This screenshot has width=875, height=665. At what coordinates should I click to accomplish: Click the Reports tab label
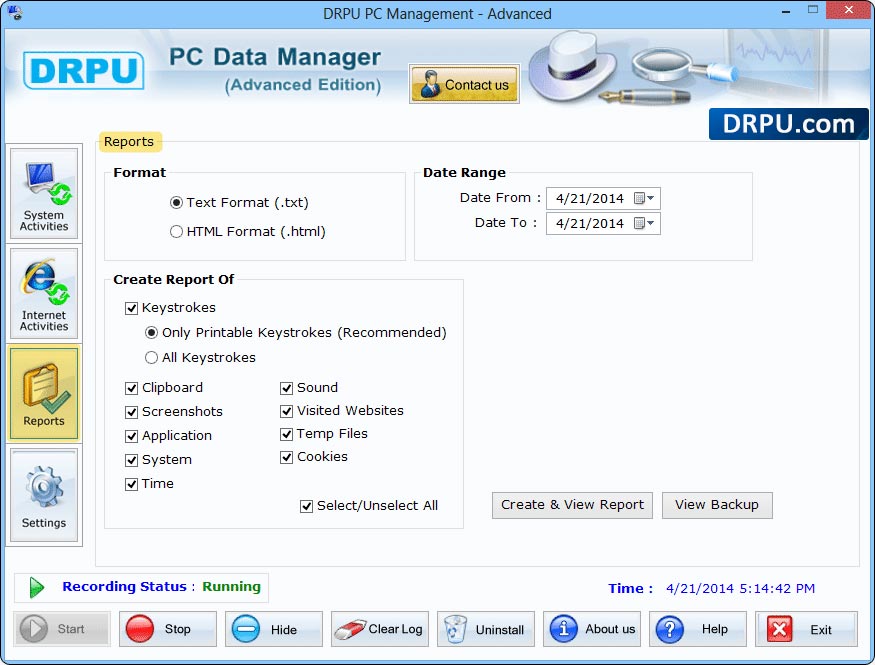[129, 142]
